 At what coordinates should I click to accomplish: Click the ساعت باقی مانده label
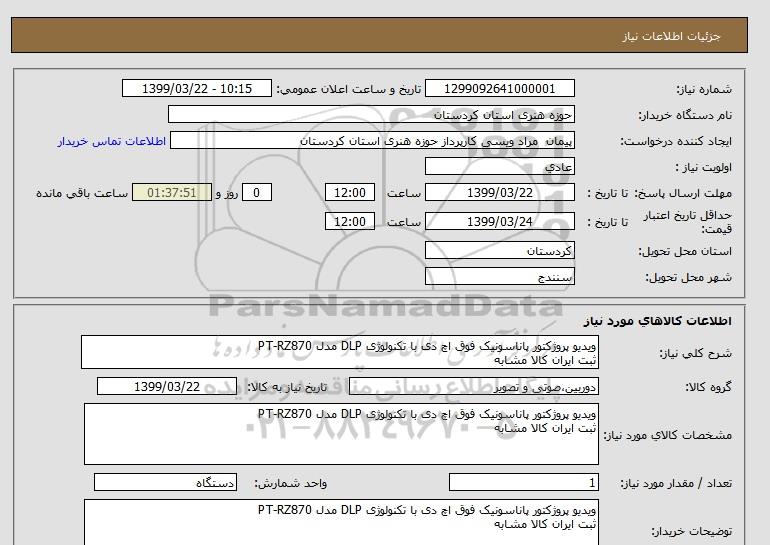pos(82,193)
